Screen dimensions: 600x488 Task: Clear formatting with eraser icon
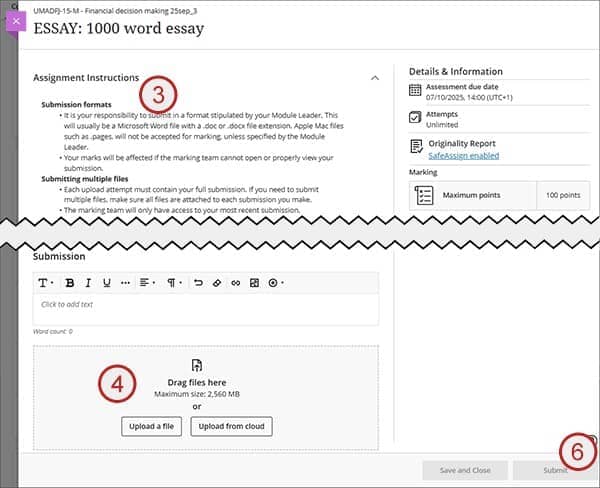(217, 283)
